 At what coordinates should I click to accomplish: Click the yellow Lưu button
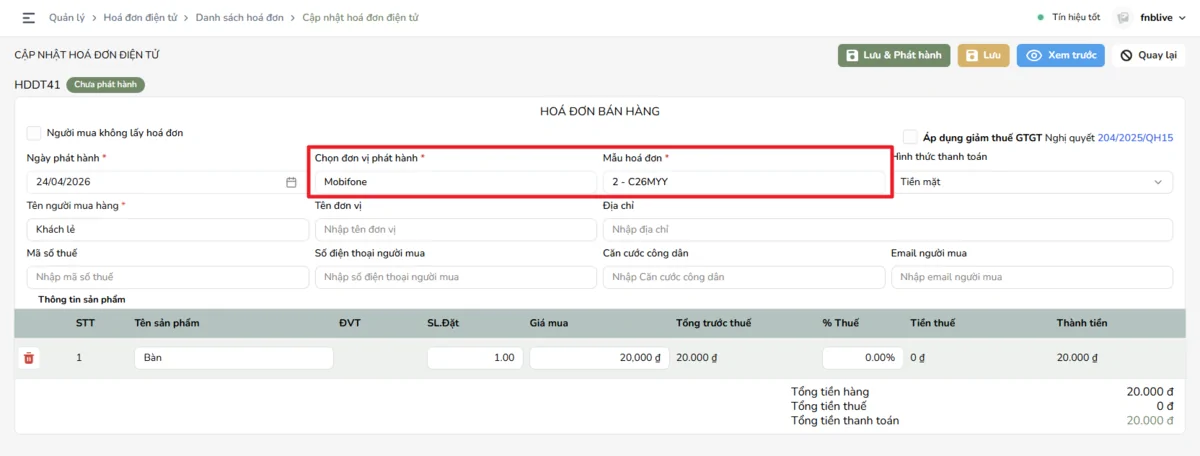[983, 56]
